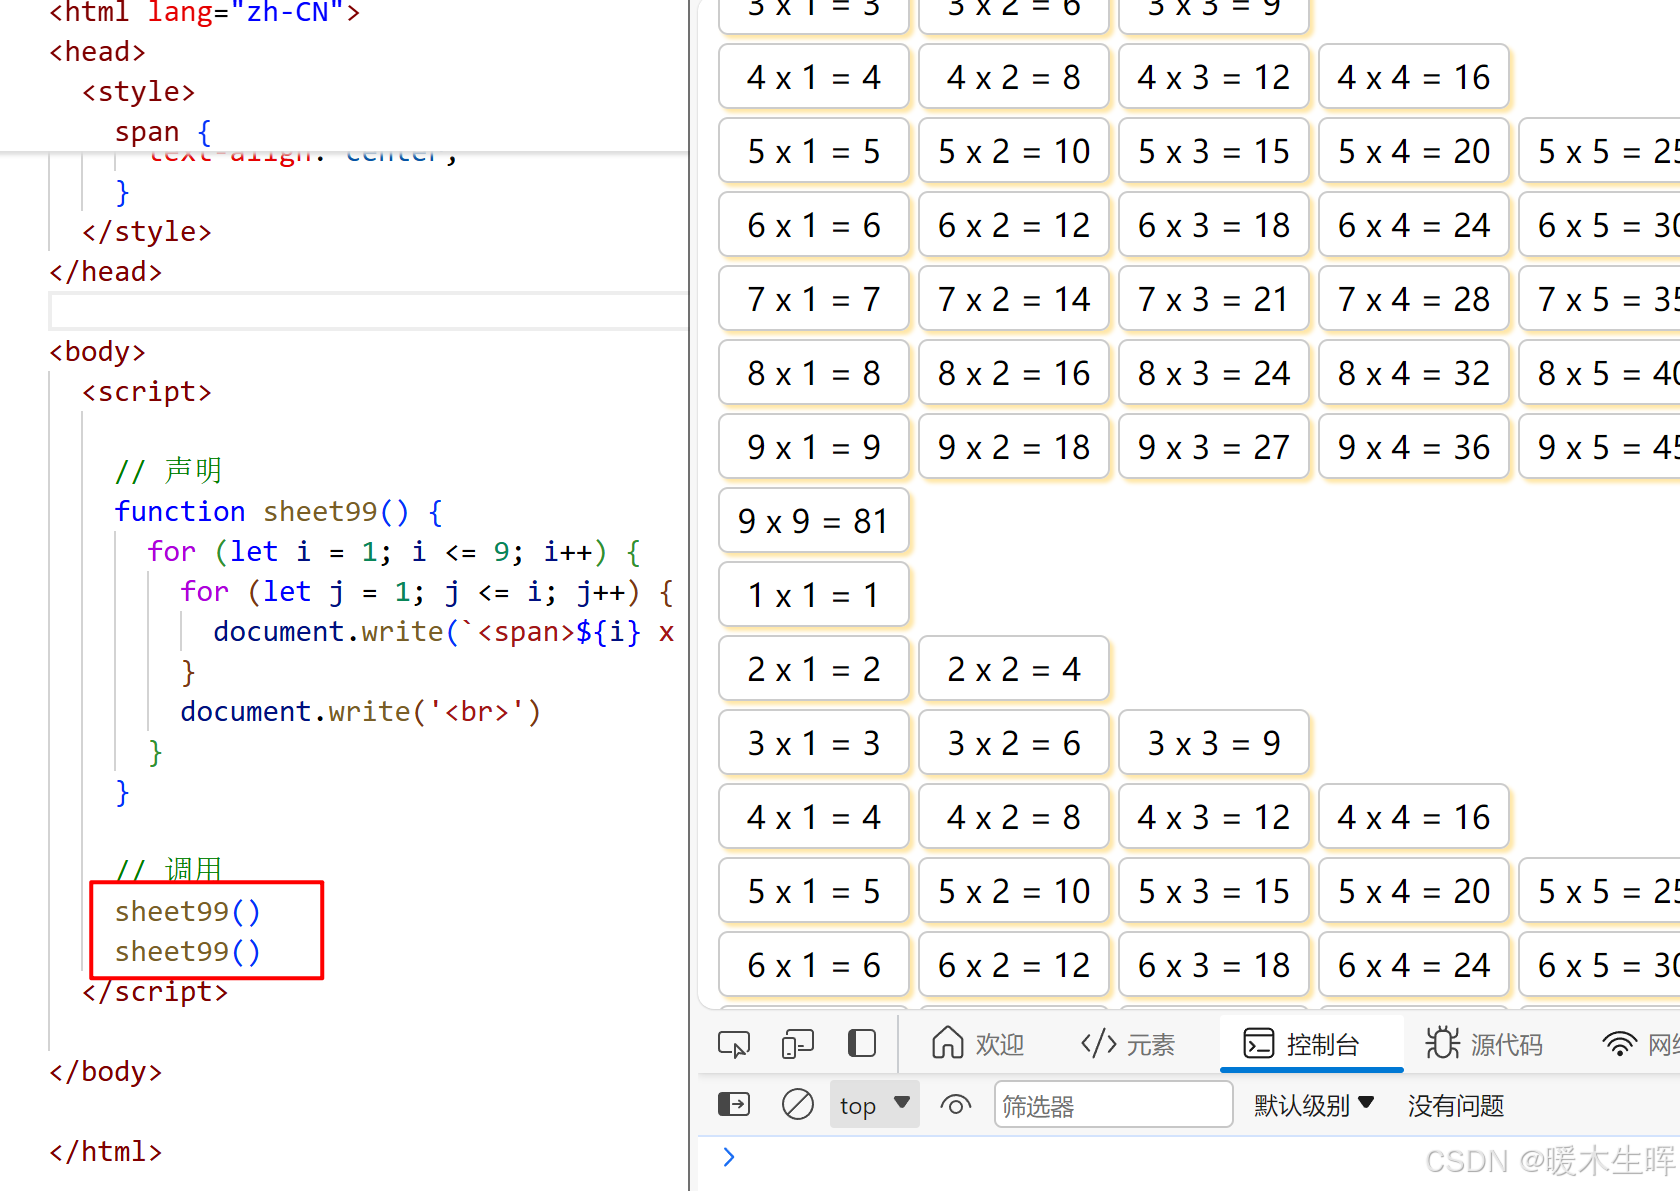Click the 9 x 4 = 36 cell
The width and height of the screenshot is (1680, 1191).
point(1414,447)
